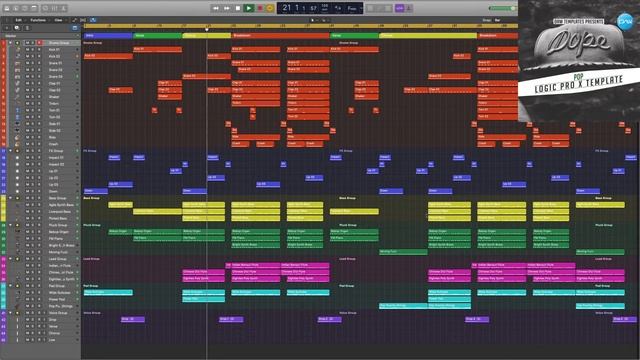The height and width of the screenshot is (360, 640).
Task: Collapse the Pad Group track stack
Action: [10, 286]
